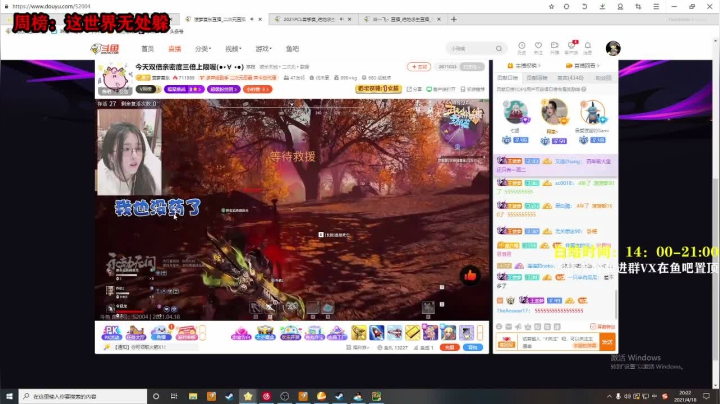
Task: Open the user profile avatar
Action: pyautogui.click(x=613, y=48)
